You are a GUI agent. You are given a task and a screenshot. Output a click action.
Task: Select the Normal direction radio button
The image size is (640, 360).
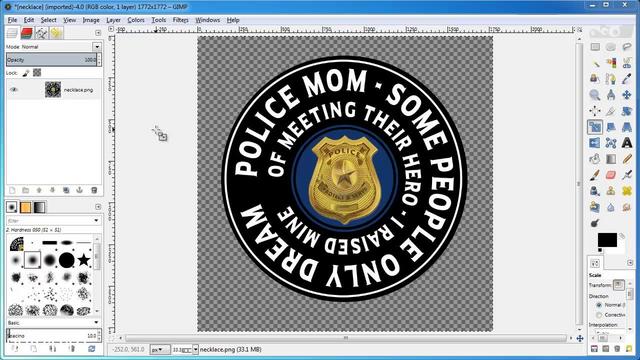(x=599, y=305)
